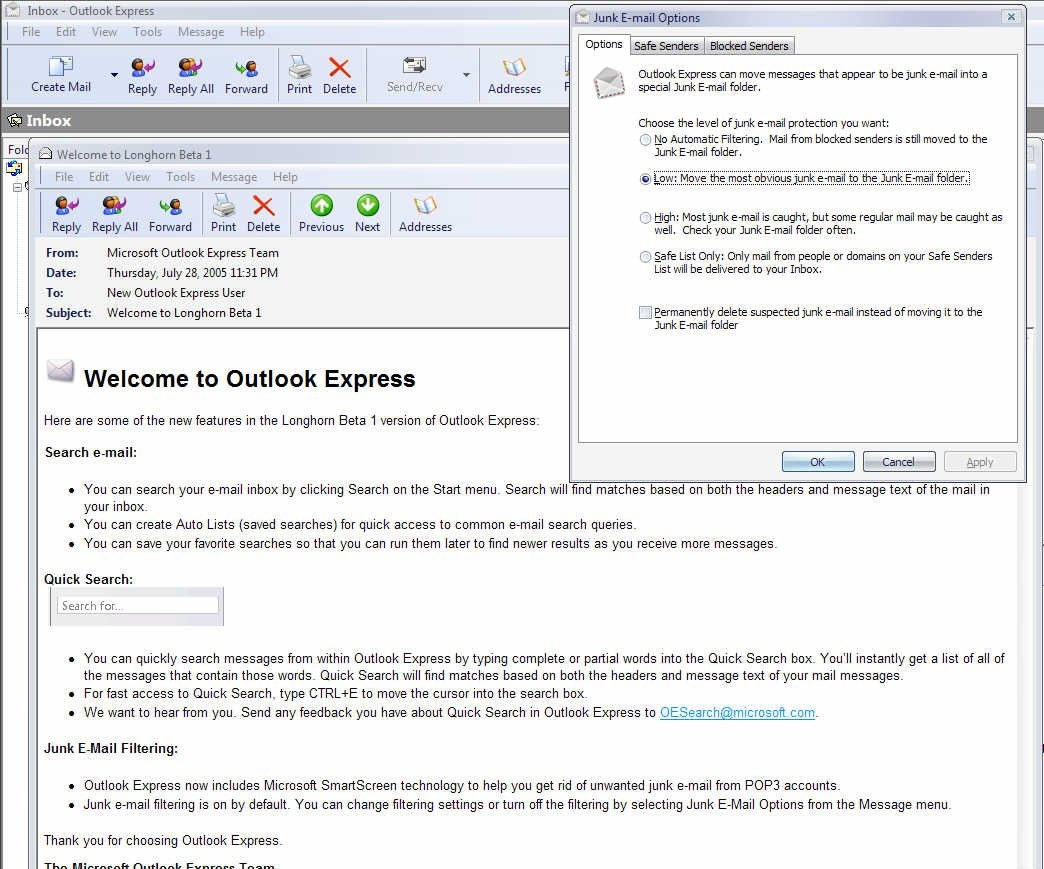The height and width of the screenshot is (869, 1044).
Task: Click Forward in the Welcome message toolbar
Action: (x=170, y=214)
